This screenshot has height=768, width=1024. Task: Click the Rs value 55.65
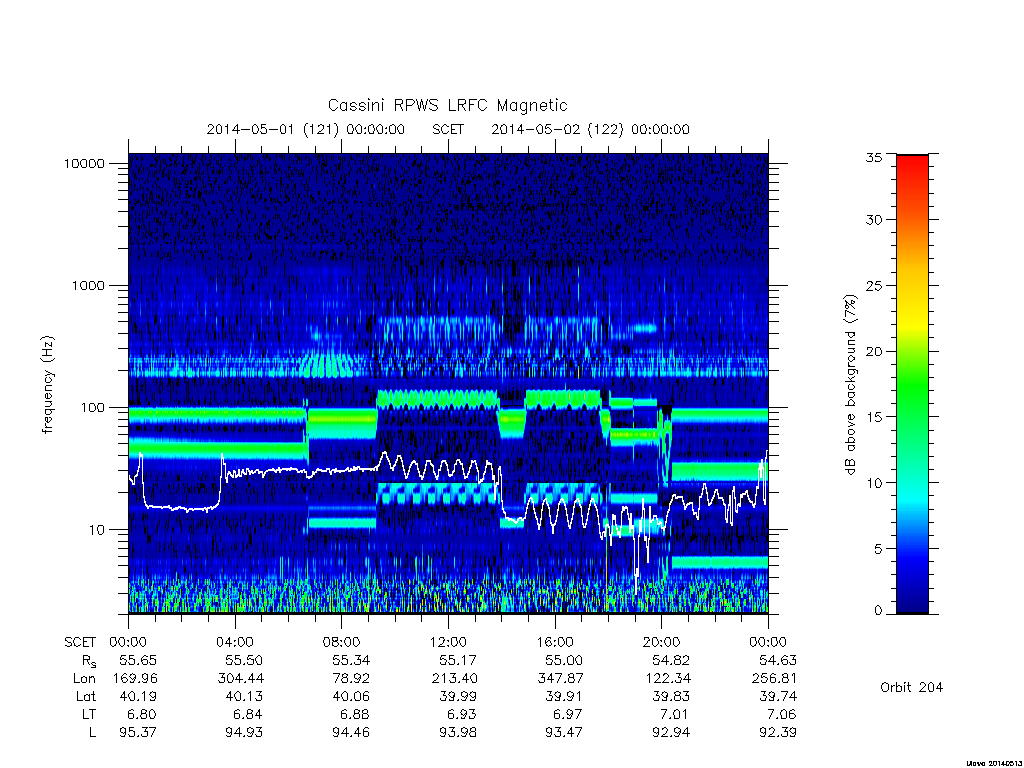coord(138,660)
